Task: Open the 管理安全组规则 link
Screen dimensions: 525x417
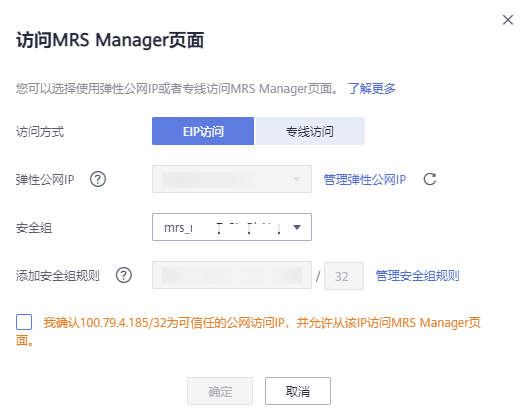Action: (417, 276)
